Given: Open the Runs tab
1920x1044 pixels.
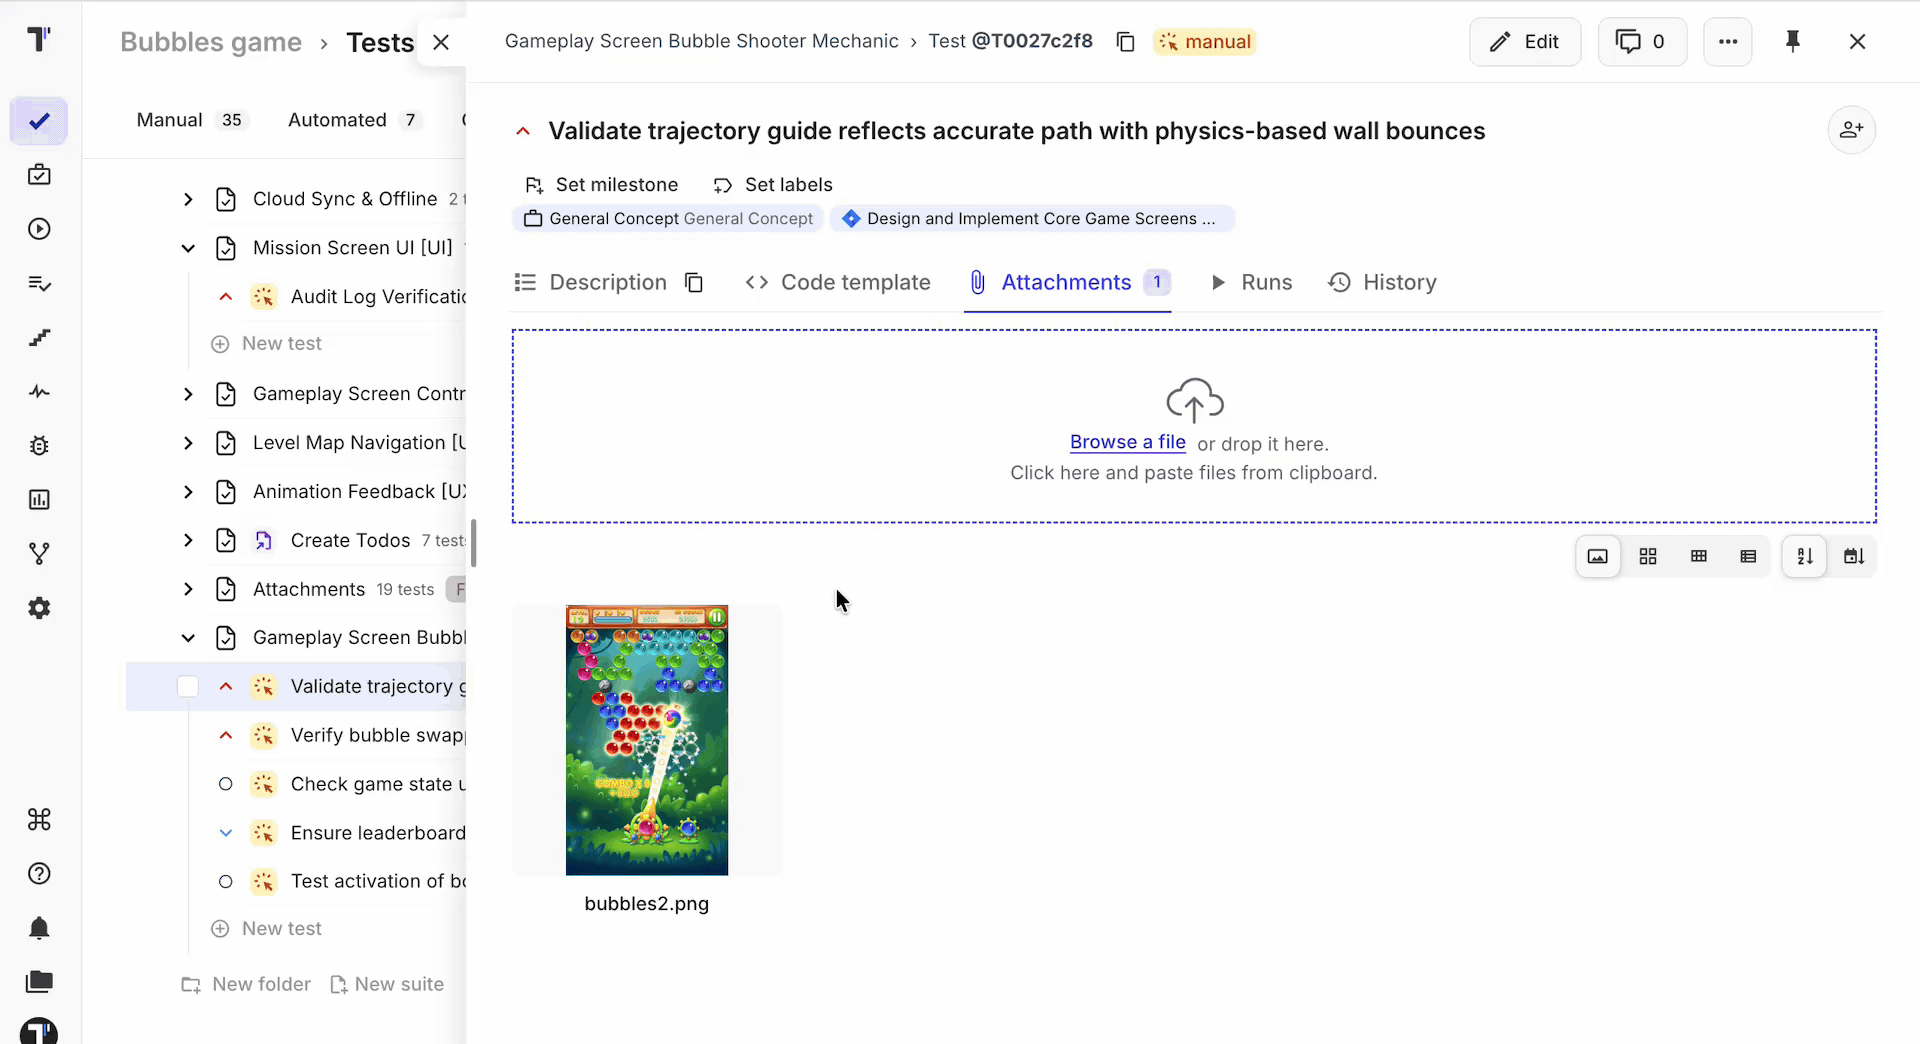Looking at the screenshot, I should pos(1251,283).
